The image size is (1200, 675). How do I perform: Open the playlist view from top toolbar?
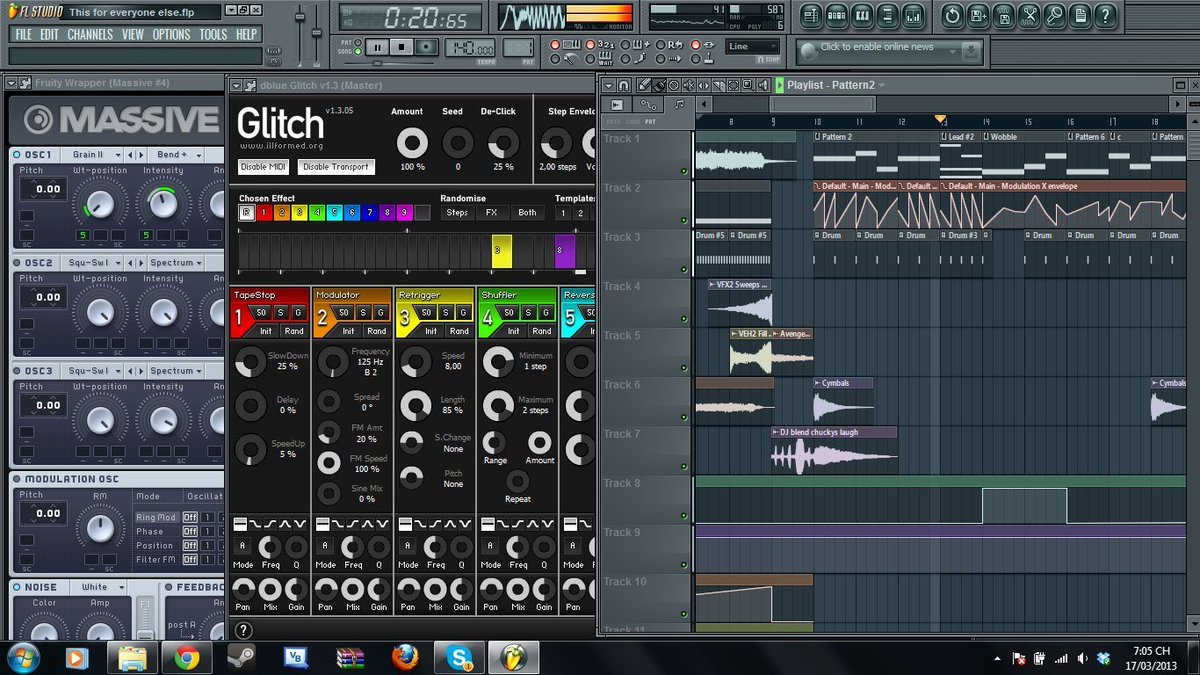click(x=811, y=15)
